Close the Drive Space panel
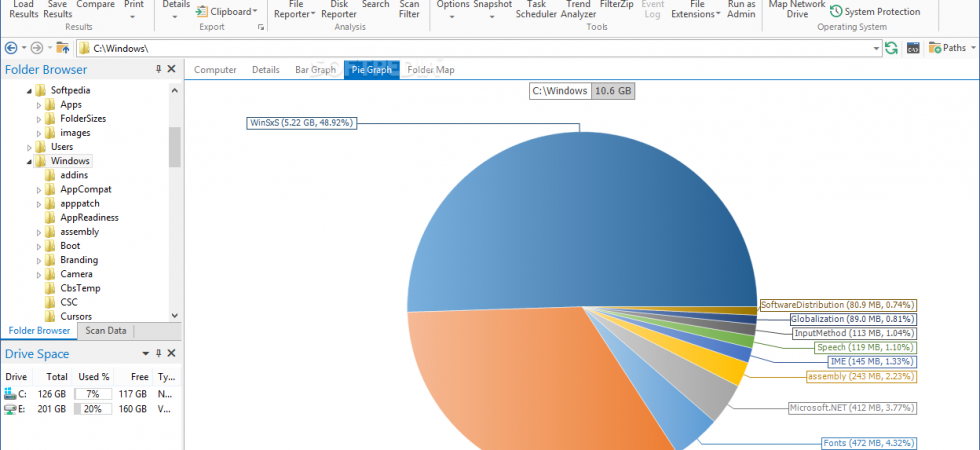Screen dimensions: 980x450 point(172,354)
